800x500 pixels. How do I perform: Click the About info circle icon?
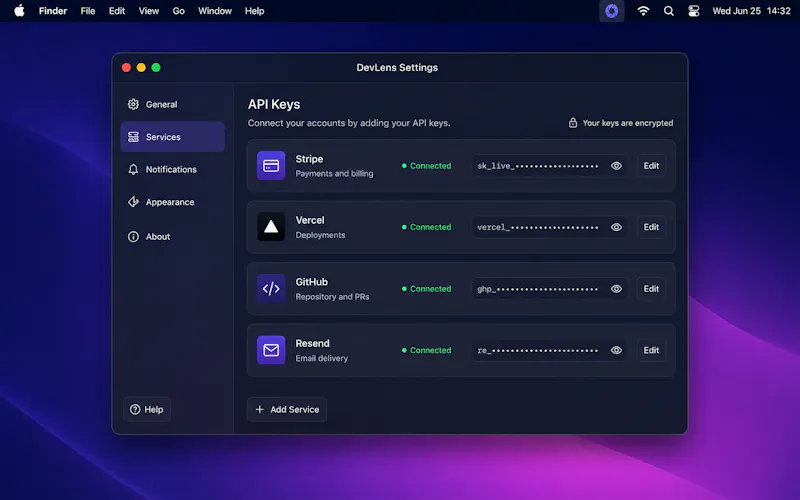coord(133,237)
